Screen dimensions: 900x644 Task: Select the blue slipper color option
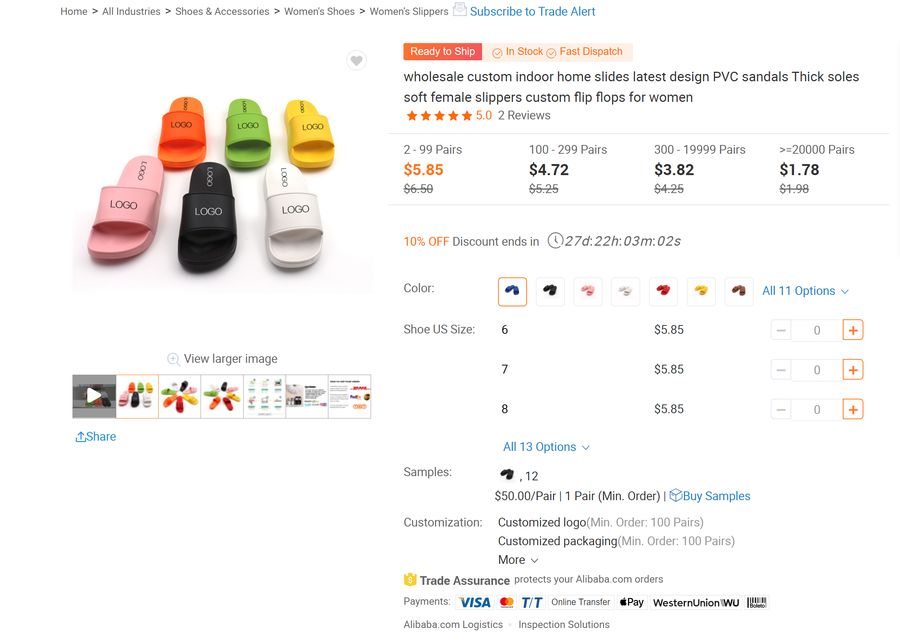513,291
